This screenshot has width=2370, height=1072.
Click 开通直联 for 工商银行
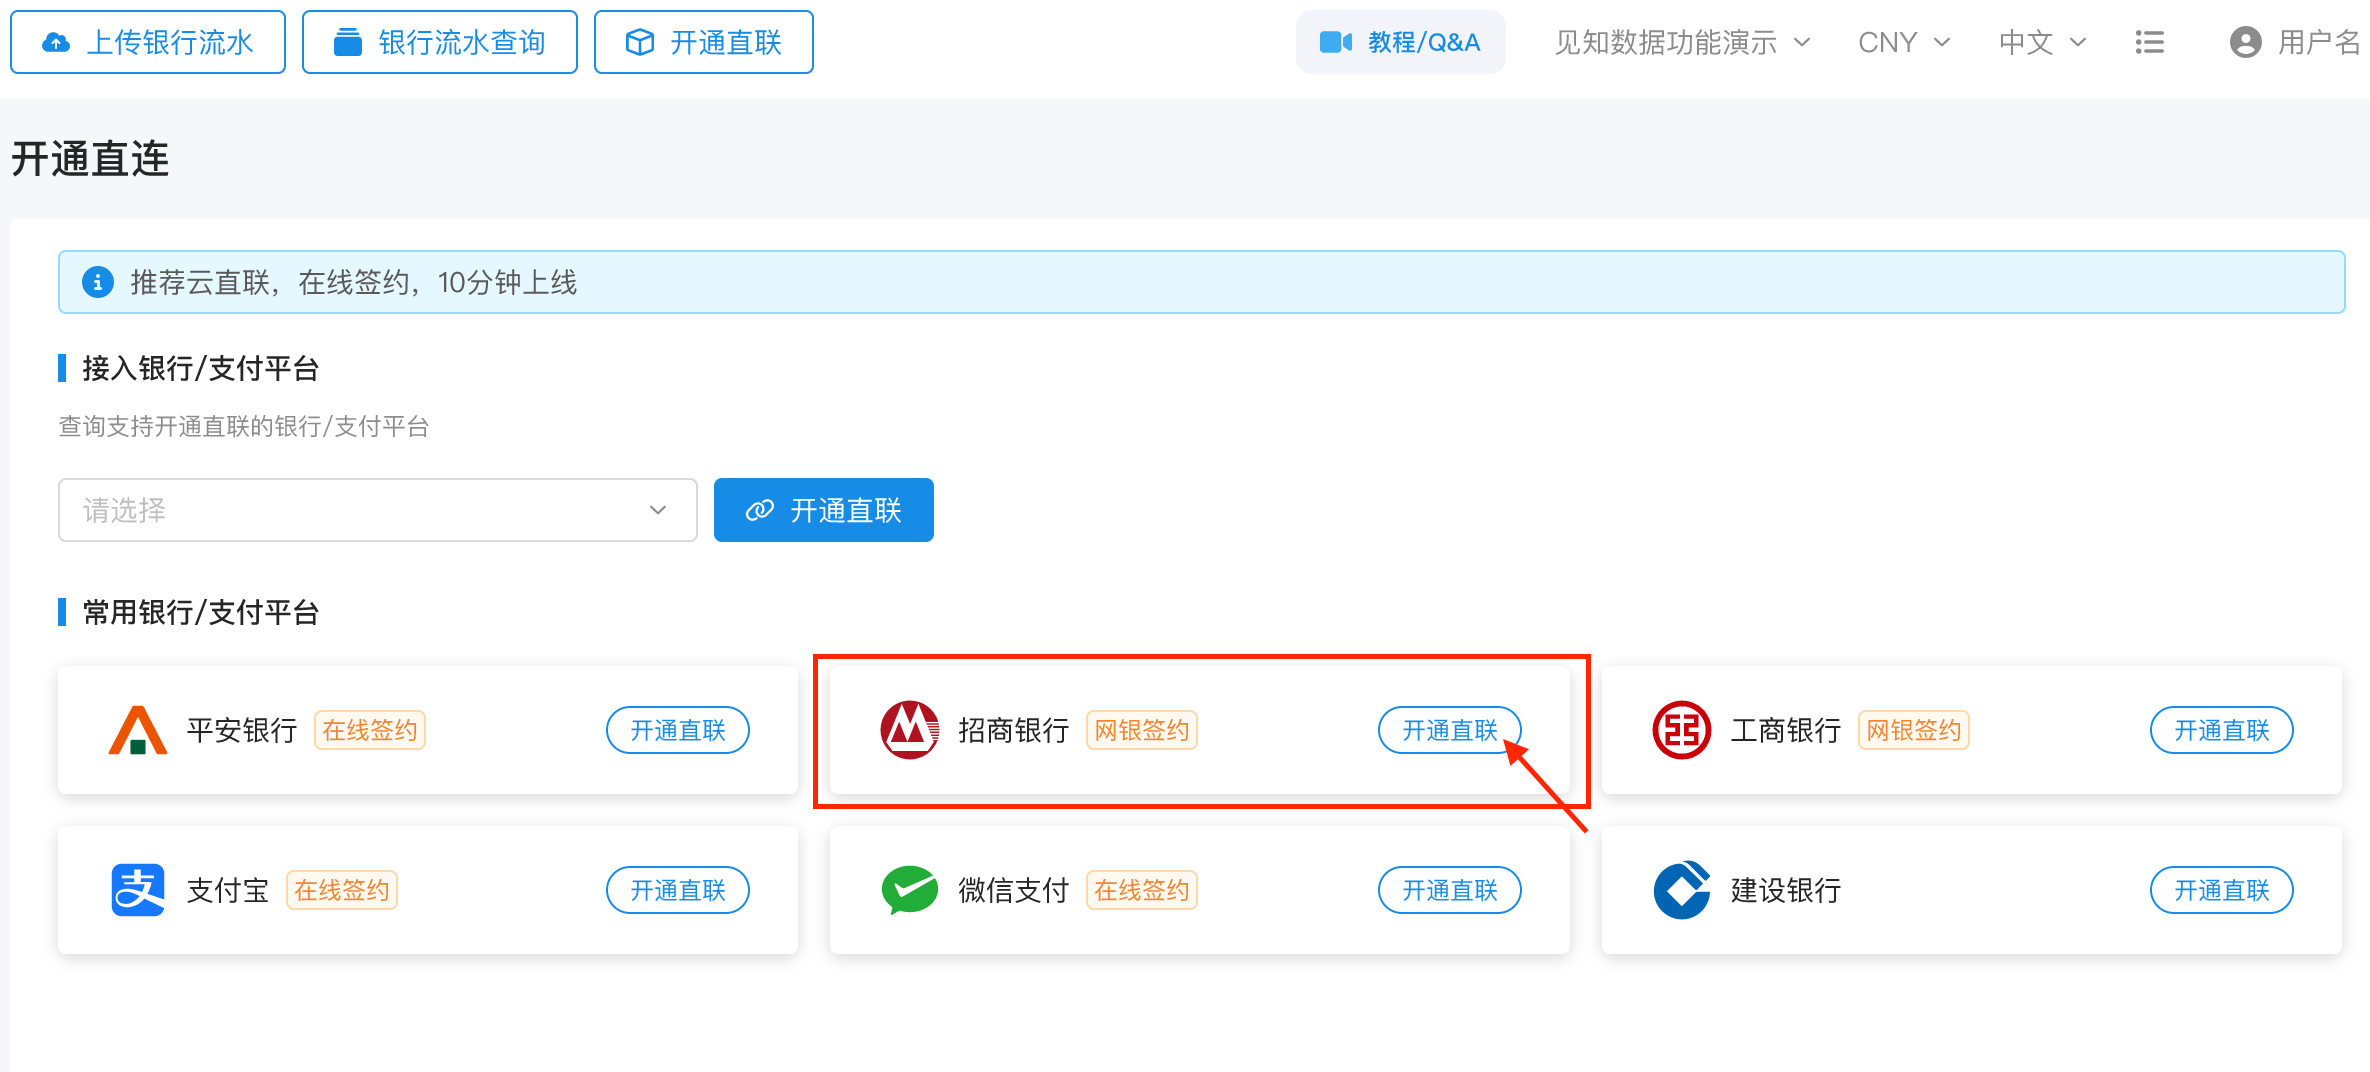[2222, 730]
